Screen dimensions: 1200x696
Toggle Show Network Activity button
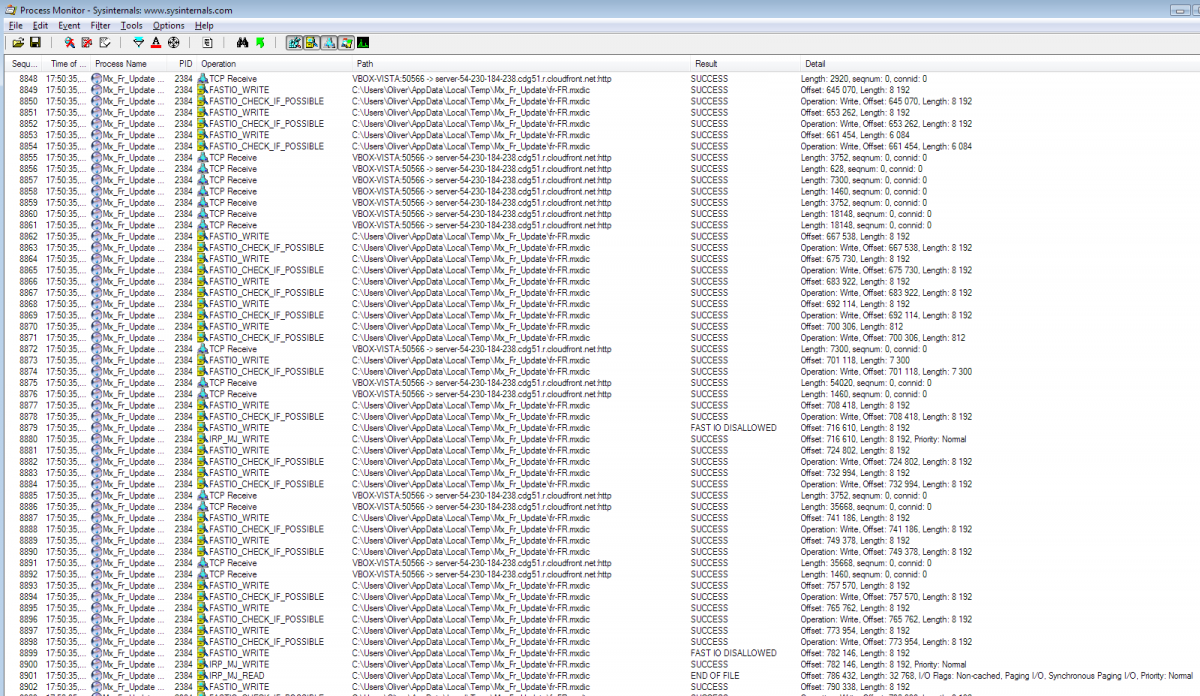pos(328,43)
